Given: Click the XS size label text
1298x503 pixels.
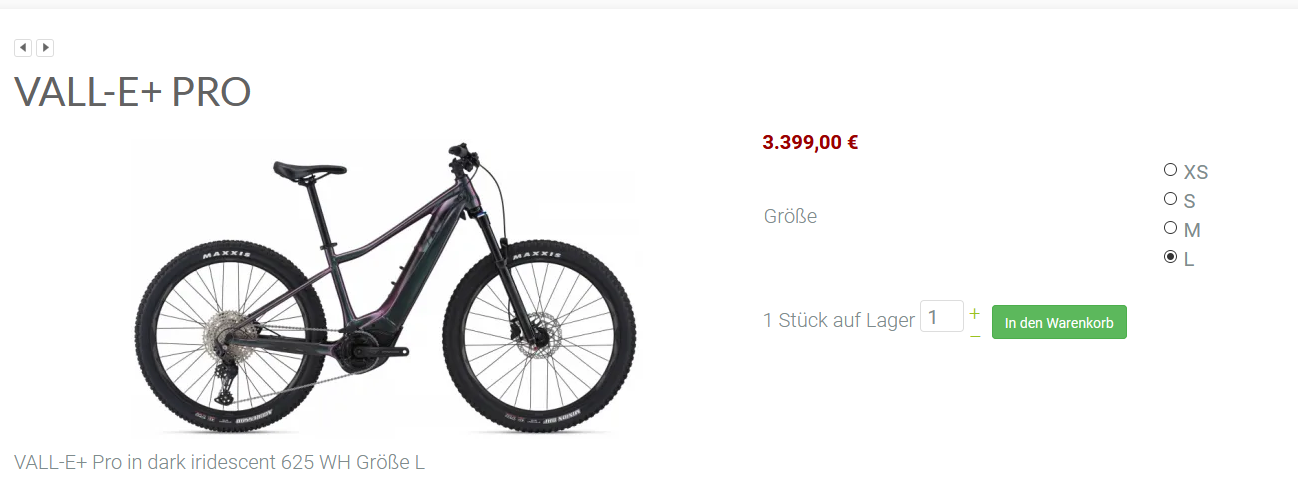Looking at the screenshot, I should (x=1196, y=172).
